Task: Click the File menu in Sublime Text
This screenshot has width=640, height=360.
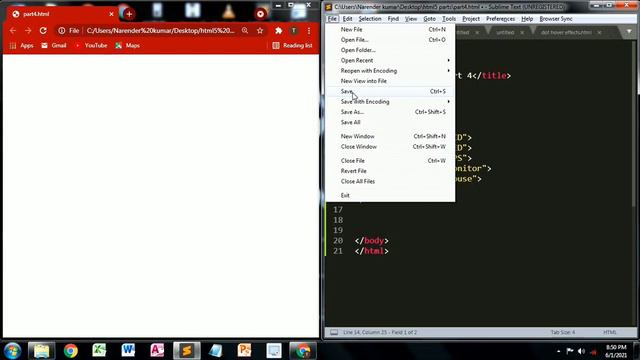Action: point(332,19)
